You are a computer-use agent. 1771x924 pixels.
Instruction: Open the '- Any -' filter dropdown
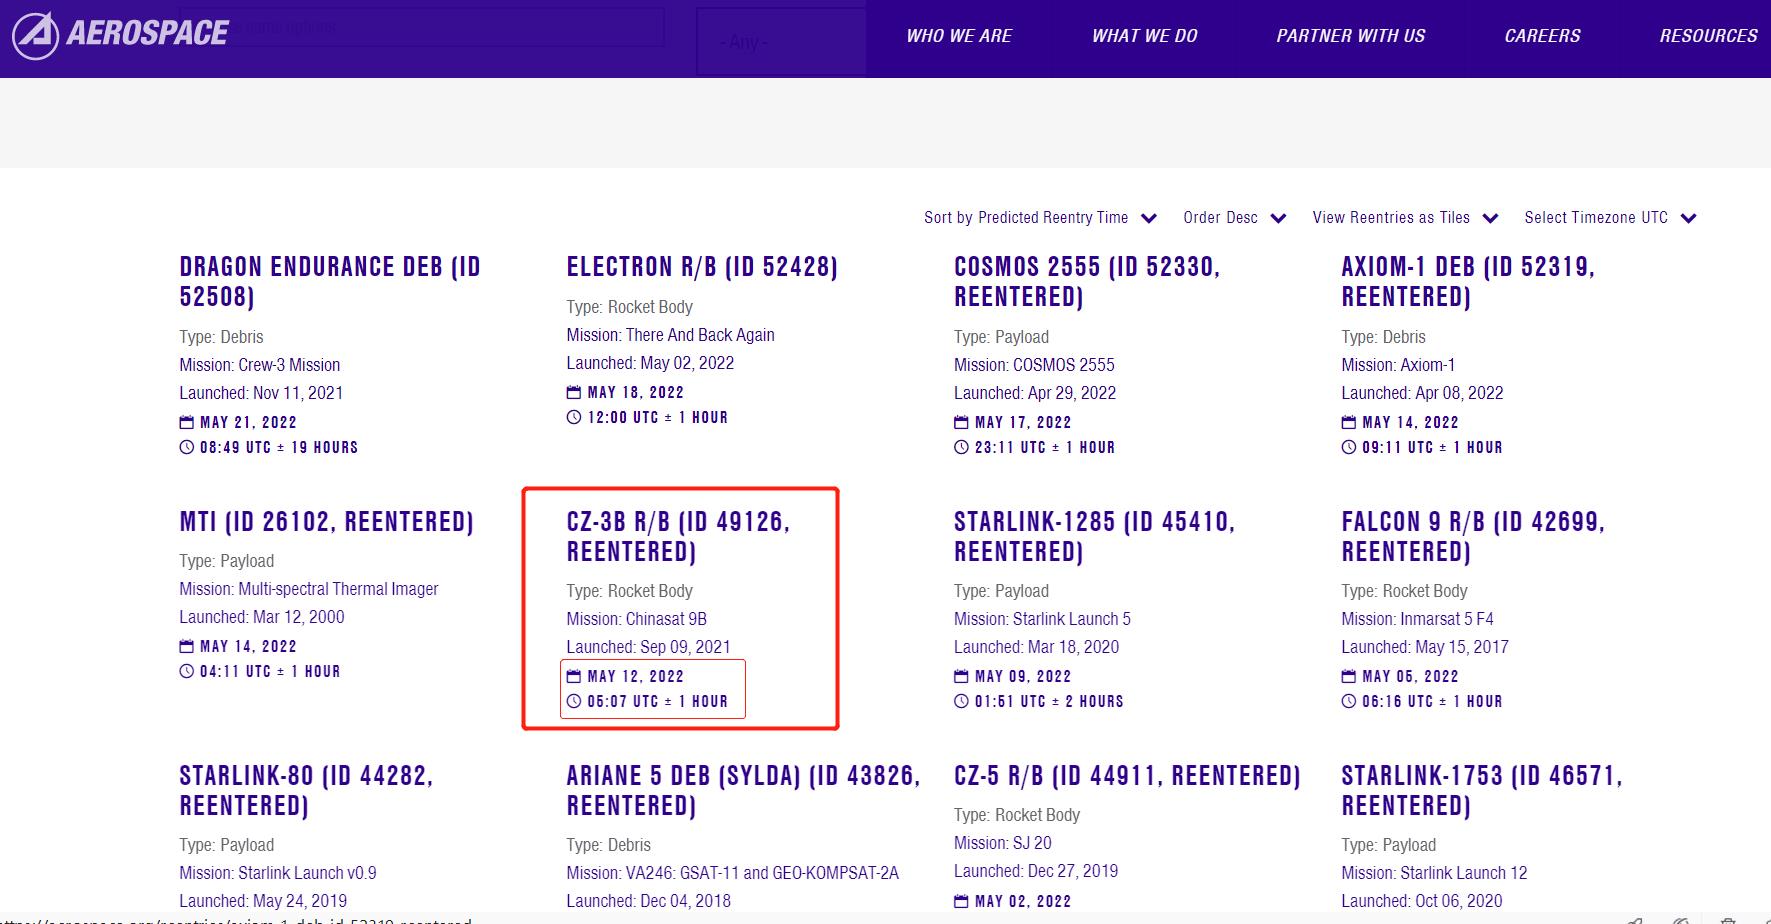[780, 41]
